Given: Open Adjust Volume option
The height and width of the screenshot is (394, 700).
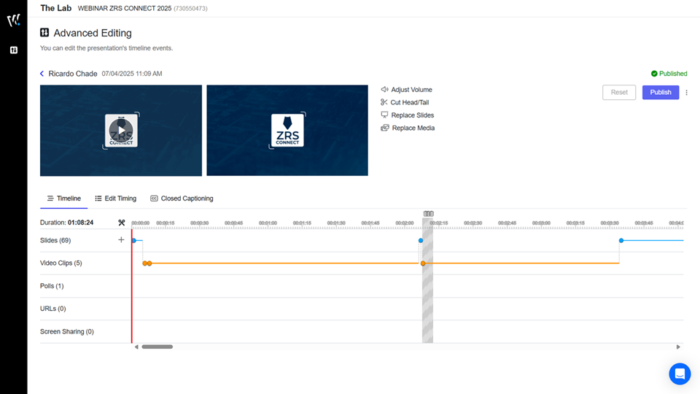Looking at the screenshot, I should 406,90.
